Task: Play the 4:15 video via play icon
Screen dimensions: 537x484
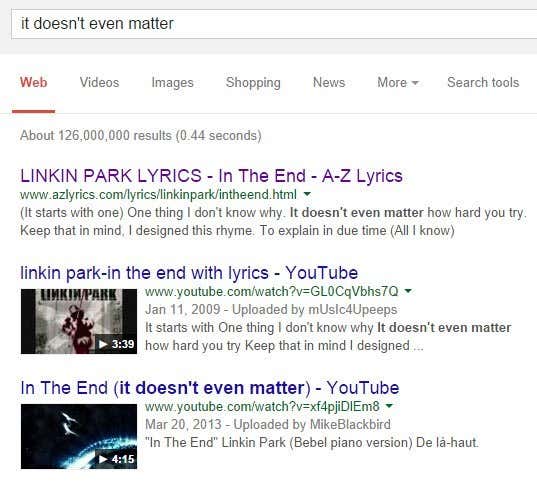Action: pos(103,459)
